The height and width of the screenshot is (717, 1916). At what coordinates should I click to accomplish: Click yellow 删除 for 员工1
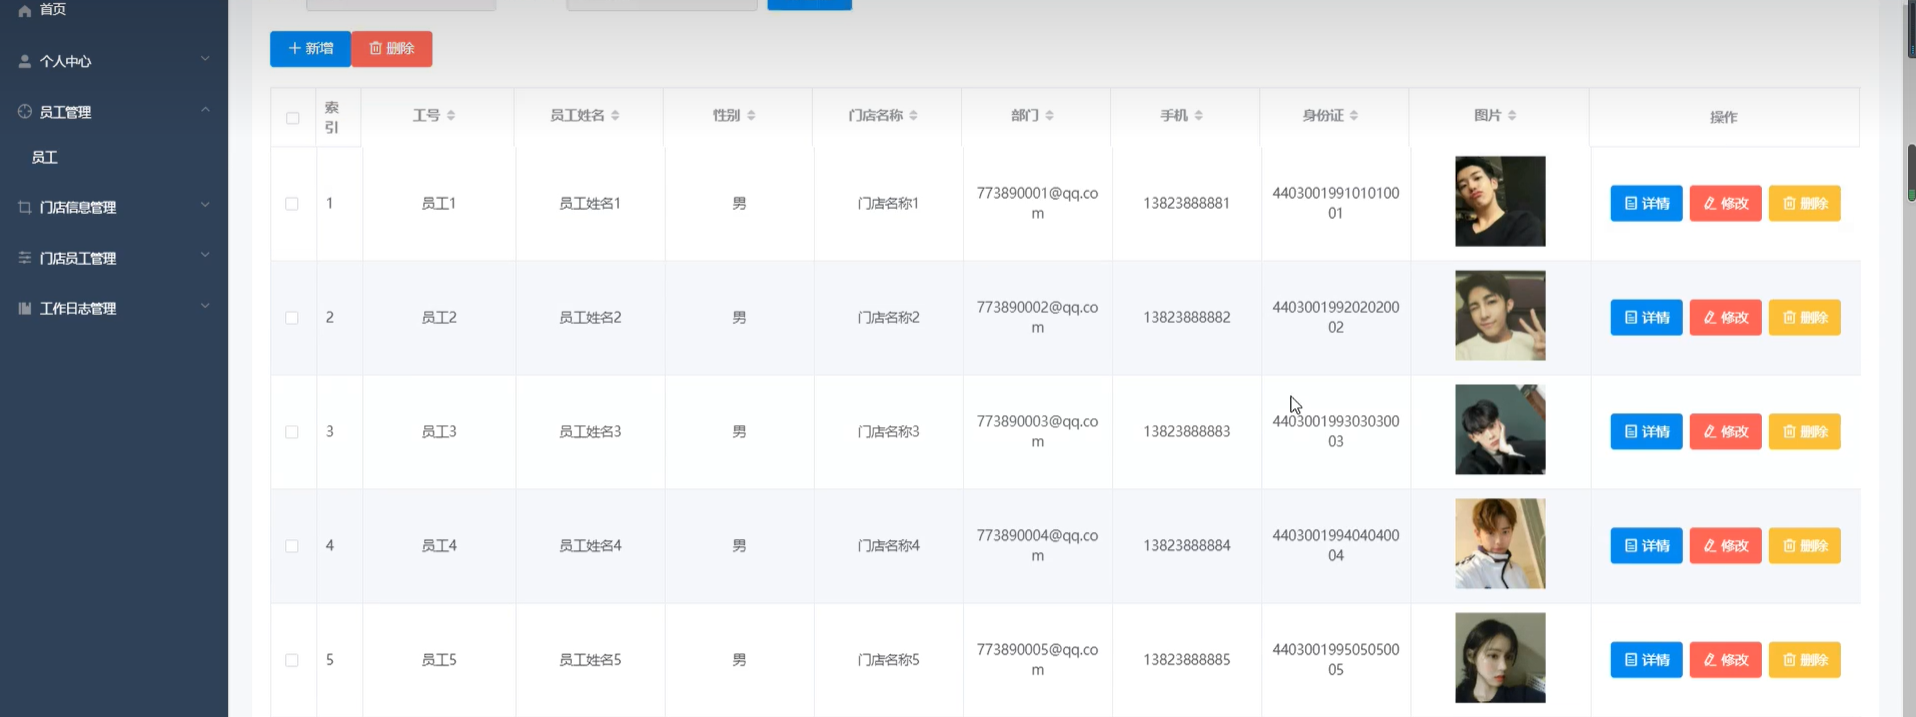(1805, 203)
